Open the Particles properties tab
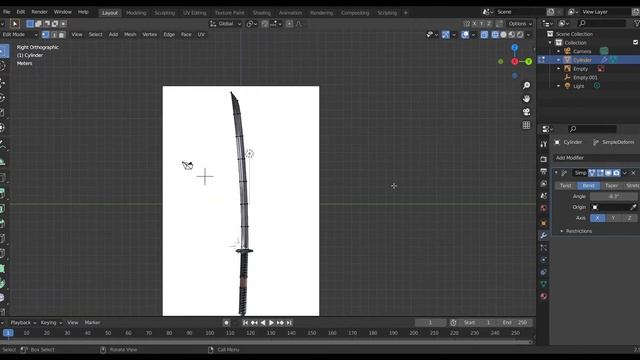640x360 pixels. 543,248
